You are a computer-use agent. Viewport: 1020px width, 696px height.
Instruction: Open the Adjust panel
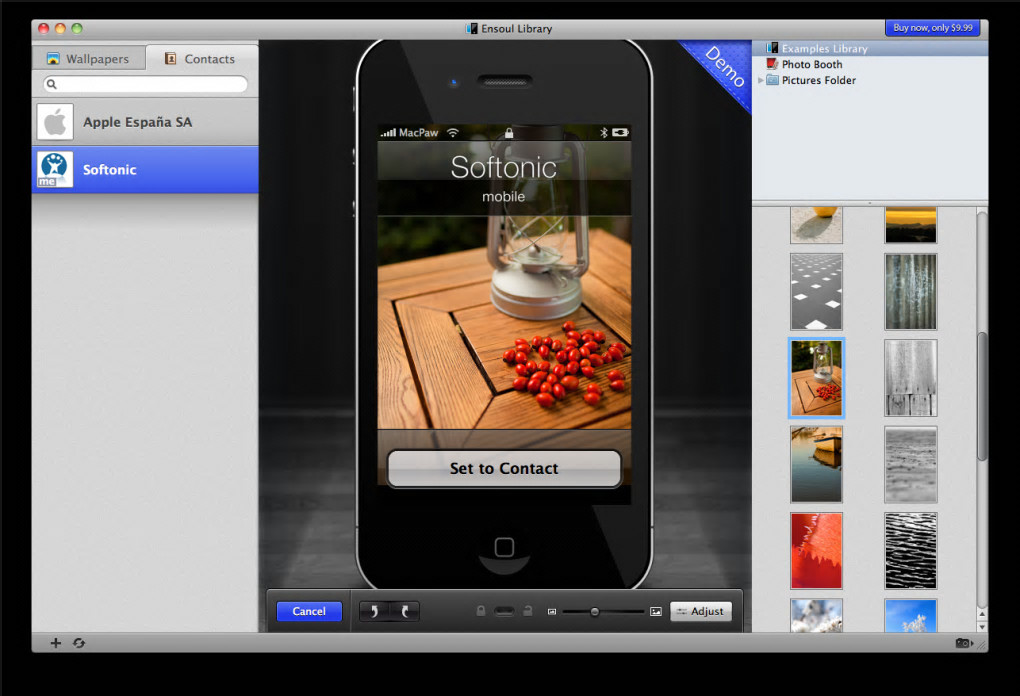[701, 611]
